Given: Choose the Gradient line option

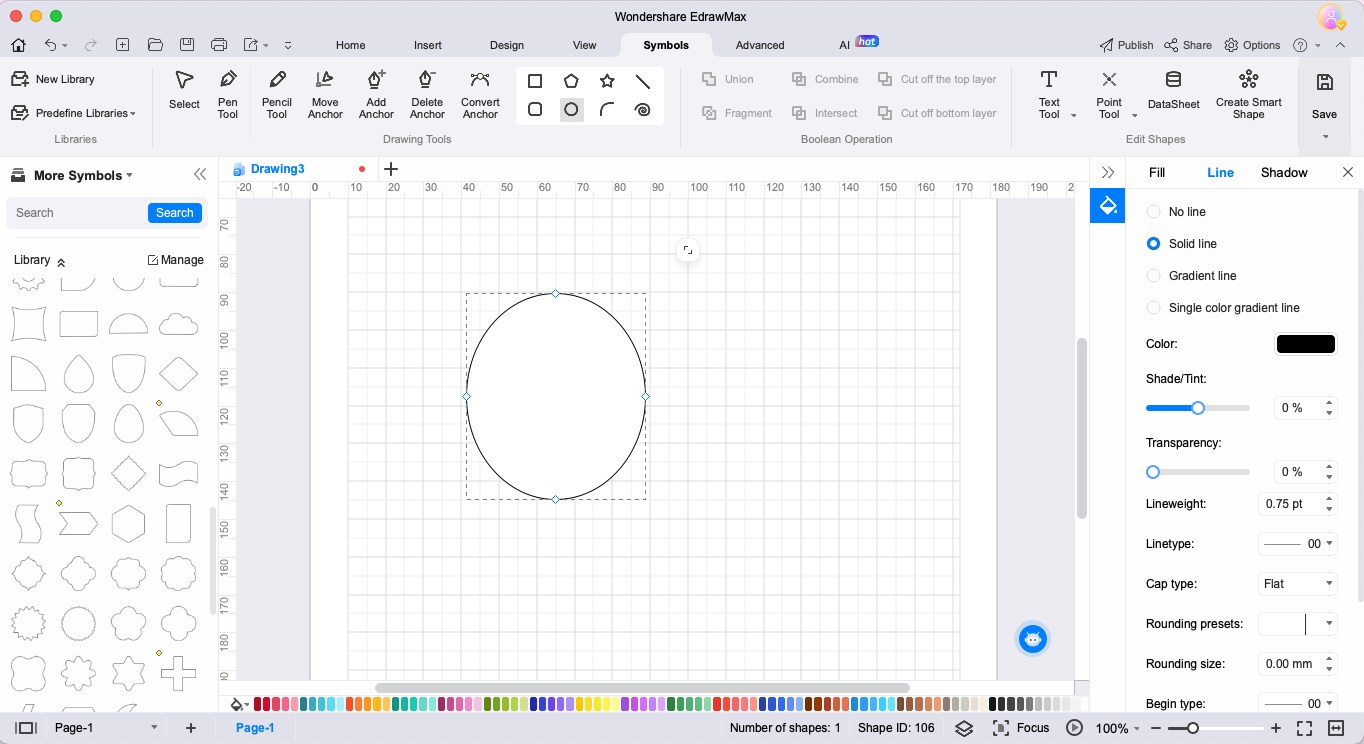Looking at the screenshot, I should point(1191,276).
